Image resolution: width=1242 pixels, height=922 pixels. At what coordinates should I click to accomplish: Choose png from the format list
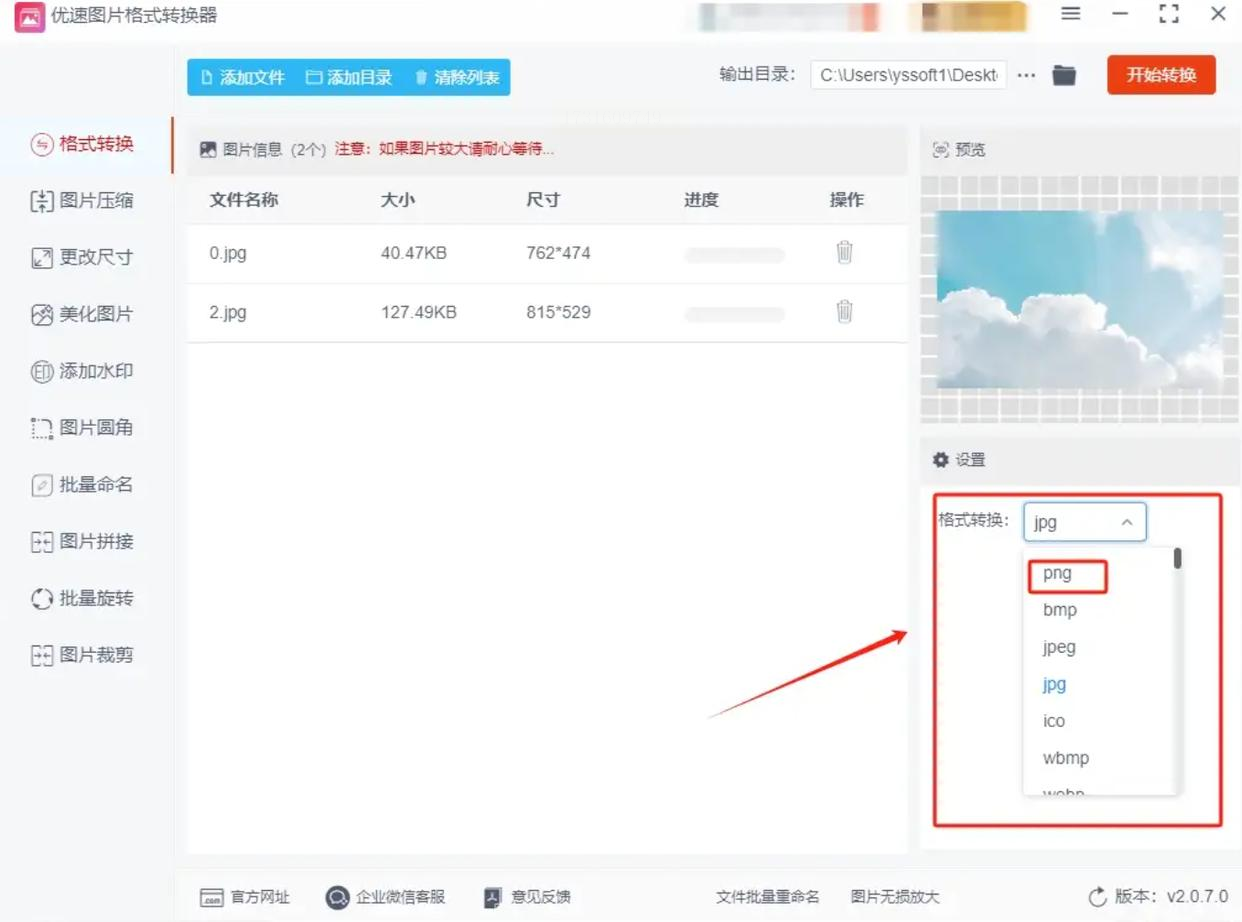point(1057,573)
